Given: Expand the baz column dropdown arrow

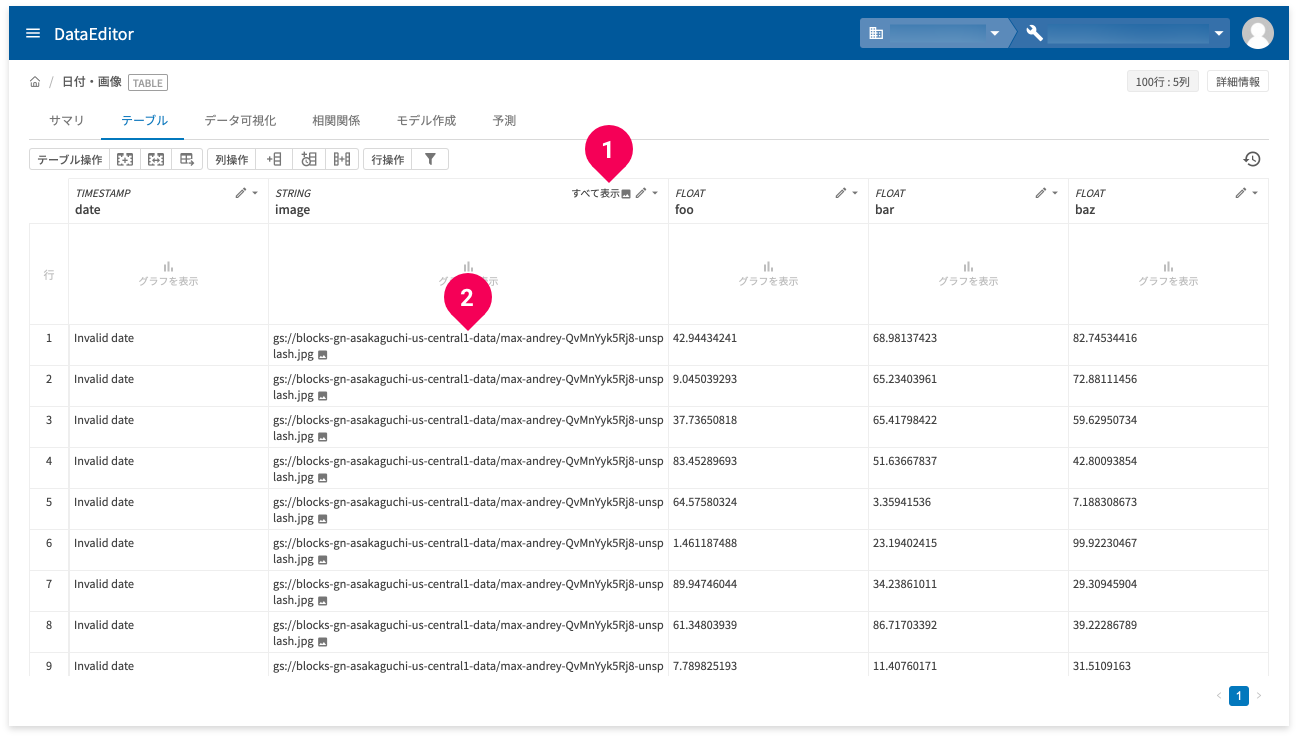Looking at the screenshot, I should tap(1255, 193).
